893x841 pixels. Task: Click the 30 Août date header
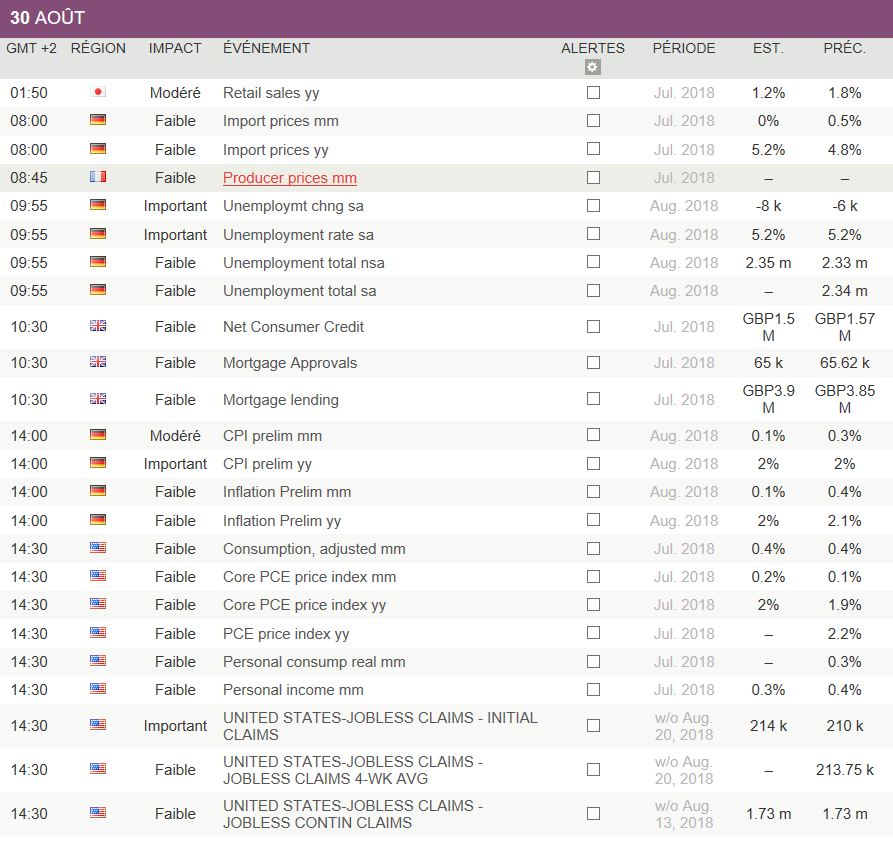[x=48, y=18]
